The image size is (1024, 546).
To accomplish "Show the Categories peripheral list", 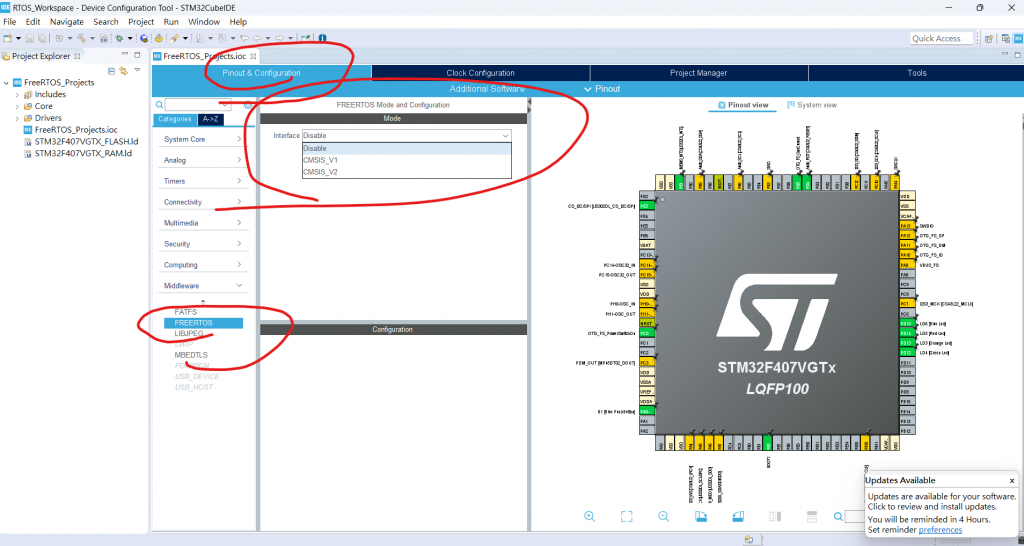I will tap(175, 120).
